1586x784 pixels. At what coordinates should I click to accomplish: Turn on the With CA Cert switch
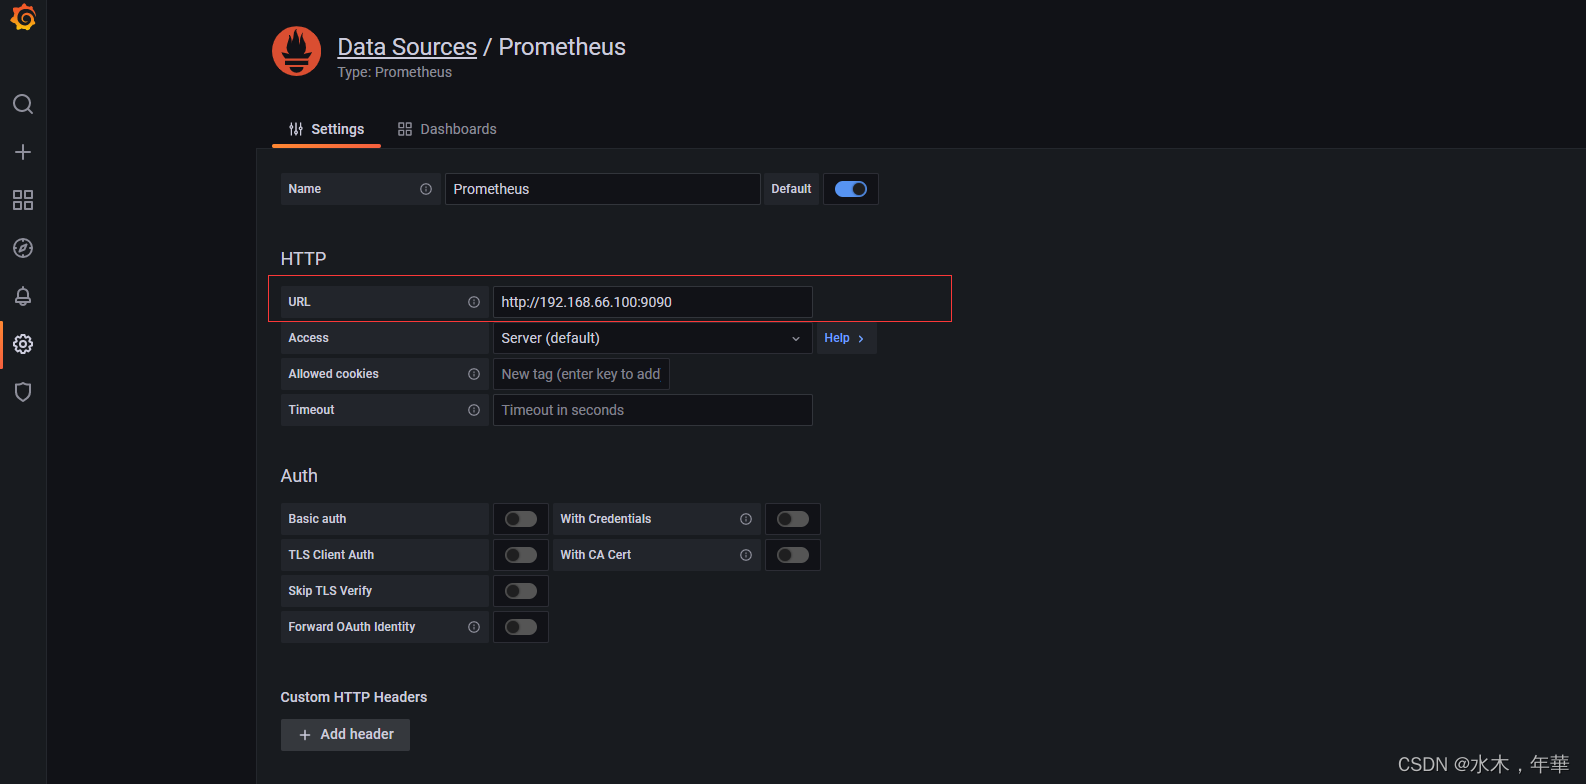pos(793,555)
